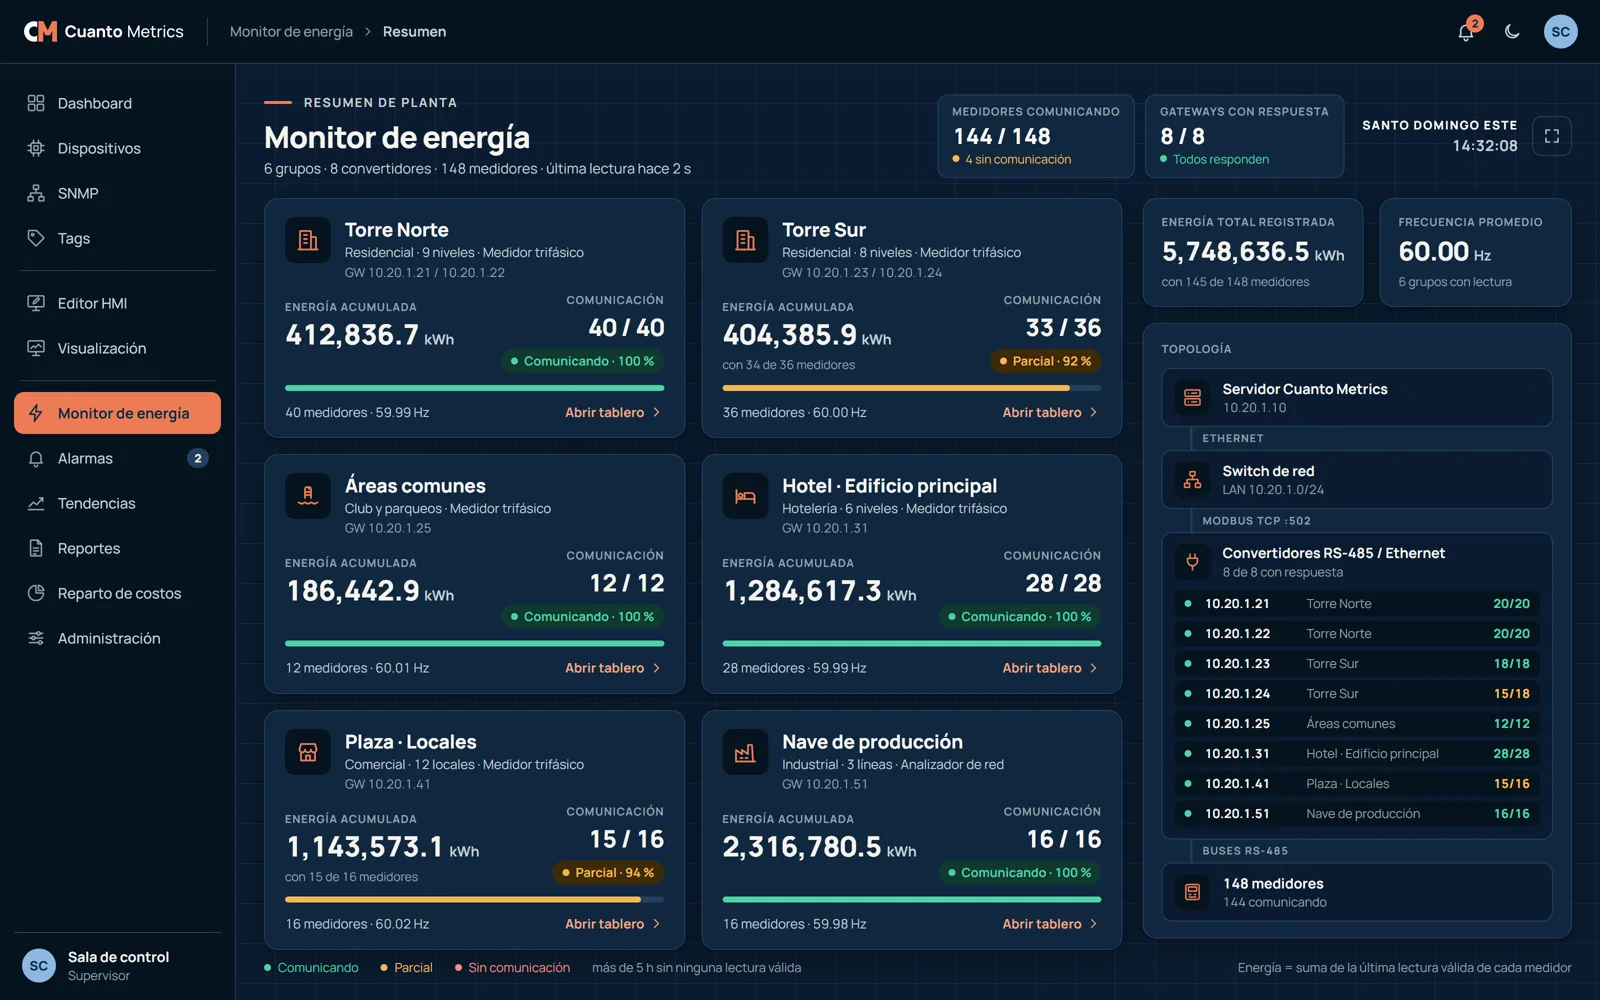Screen dimensions: 1600x1000
Task: Click the Plaza Locales store icon
Action: coord(308,752)
